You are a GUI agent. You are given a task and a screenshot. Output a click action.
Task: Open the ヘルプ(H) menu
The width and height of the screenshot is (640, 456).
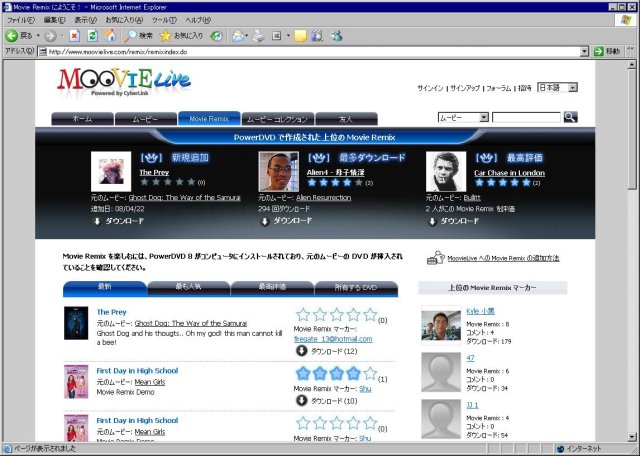[198, 20]
